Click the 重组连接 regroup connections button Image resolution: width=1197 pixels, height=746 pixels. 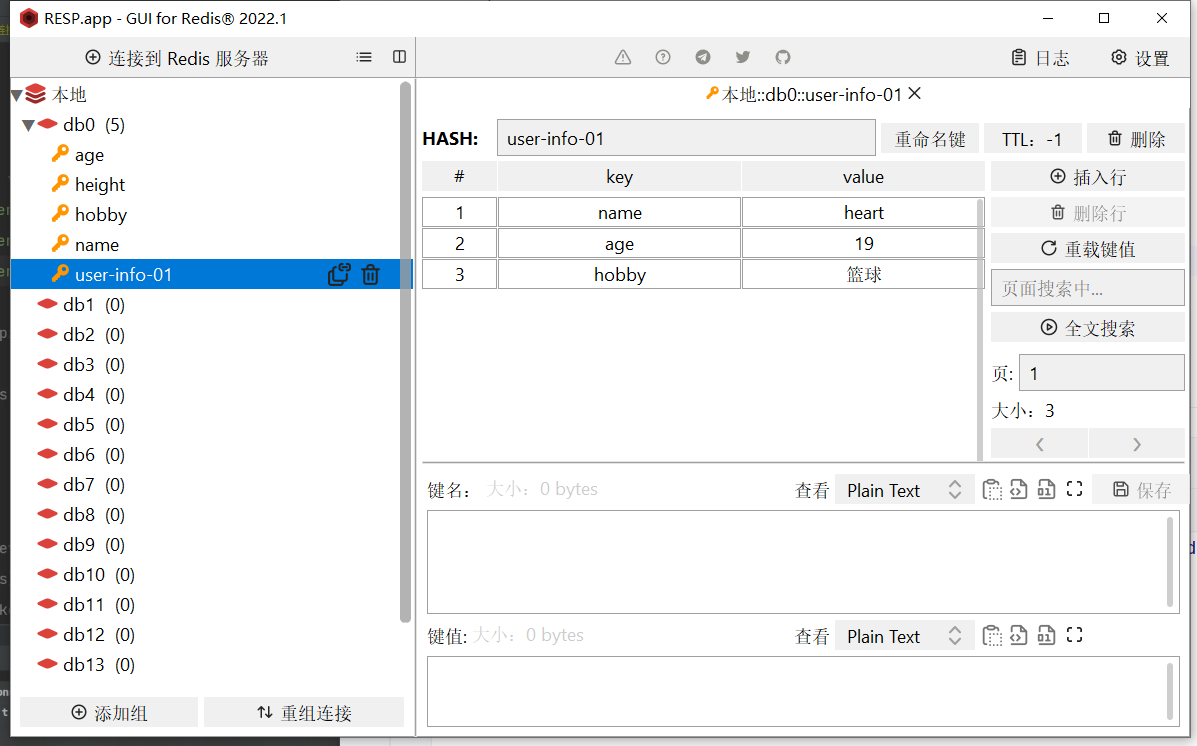pos(304,713)
